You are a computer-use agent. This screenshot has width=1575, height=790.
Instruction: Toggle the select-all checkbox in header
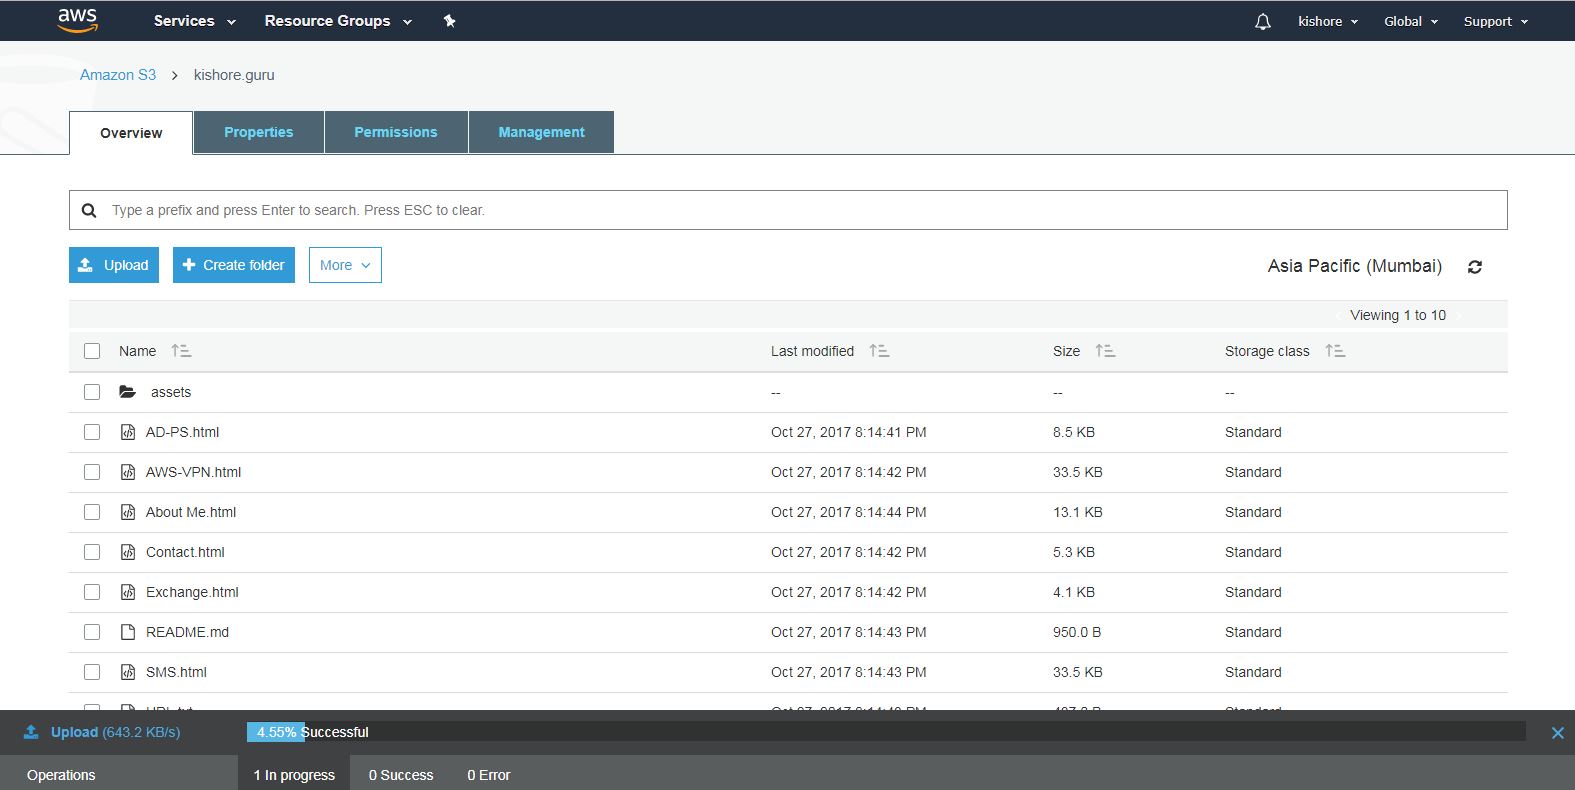92,351
